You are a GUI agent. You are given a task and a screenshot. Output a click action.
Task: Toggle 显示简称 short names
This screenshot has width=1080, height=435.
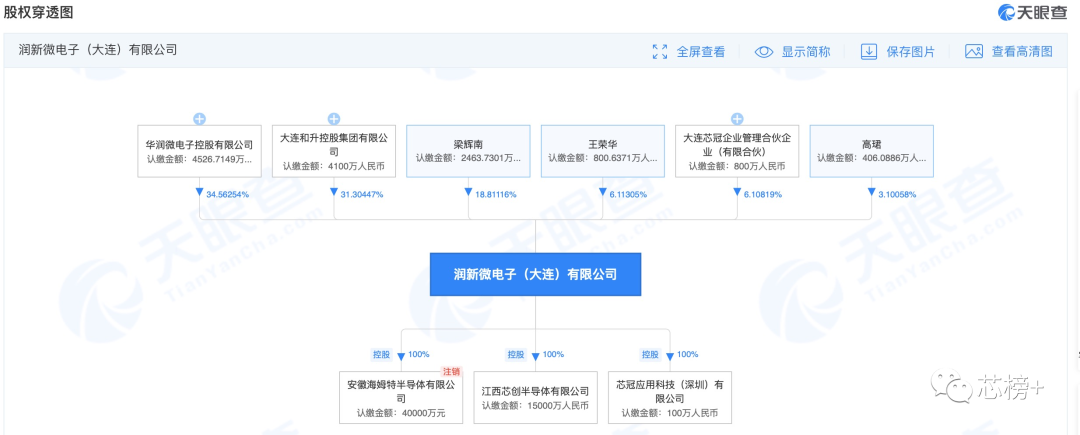coord(805,52)
